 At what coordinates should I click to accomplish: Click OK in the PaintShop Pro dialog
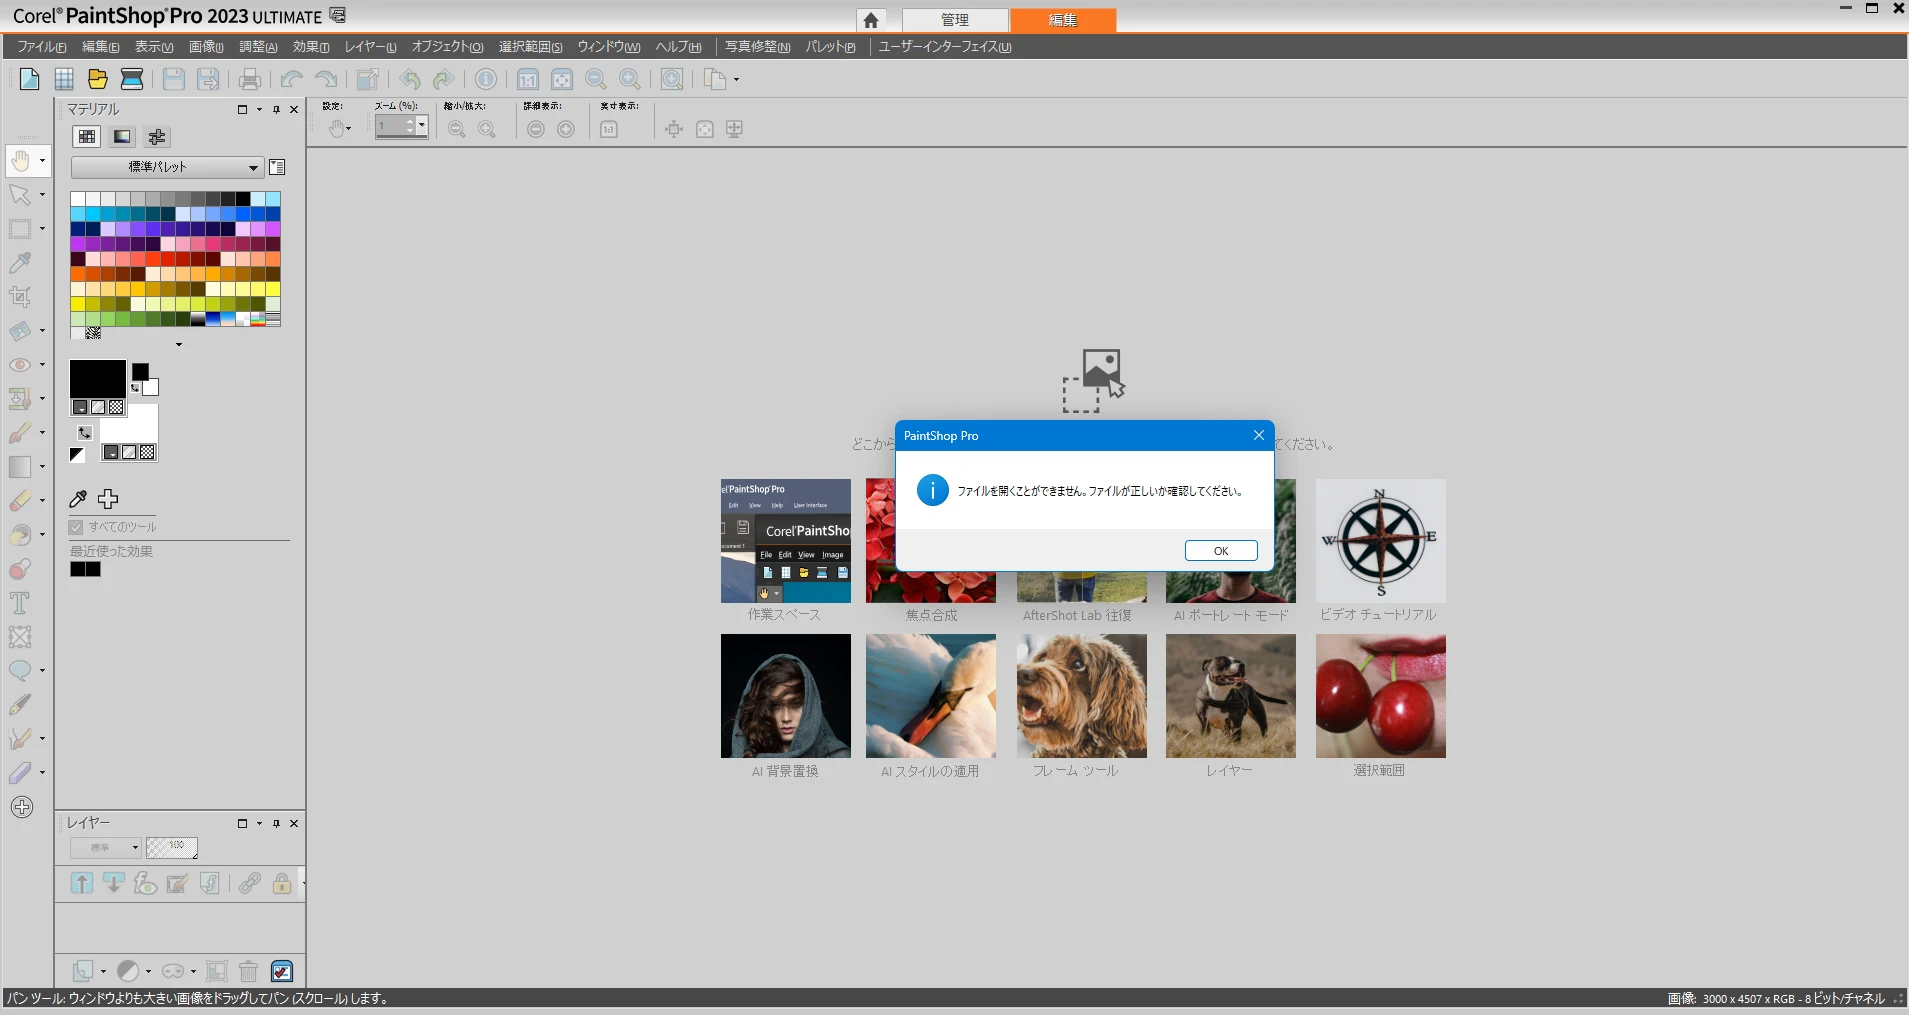coord(1221,551)
